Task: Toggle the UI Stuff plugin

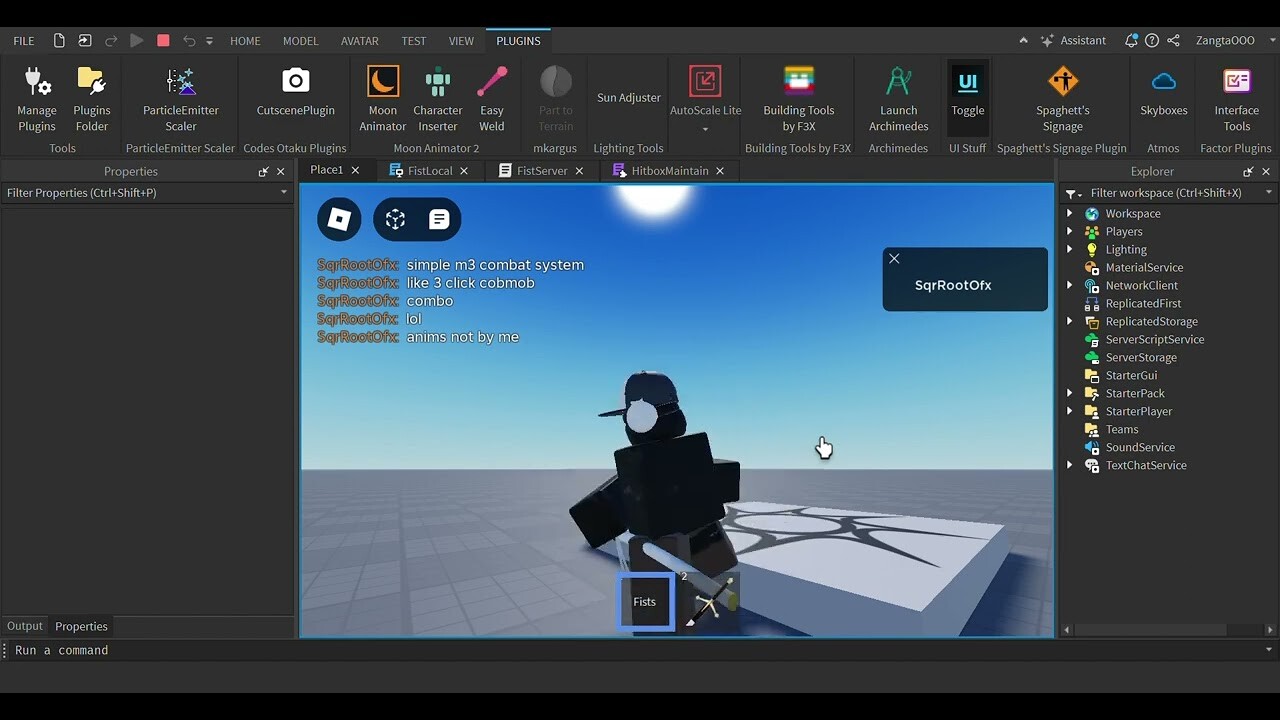Action: coord(967,97)
